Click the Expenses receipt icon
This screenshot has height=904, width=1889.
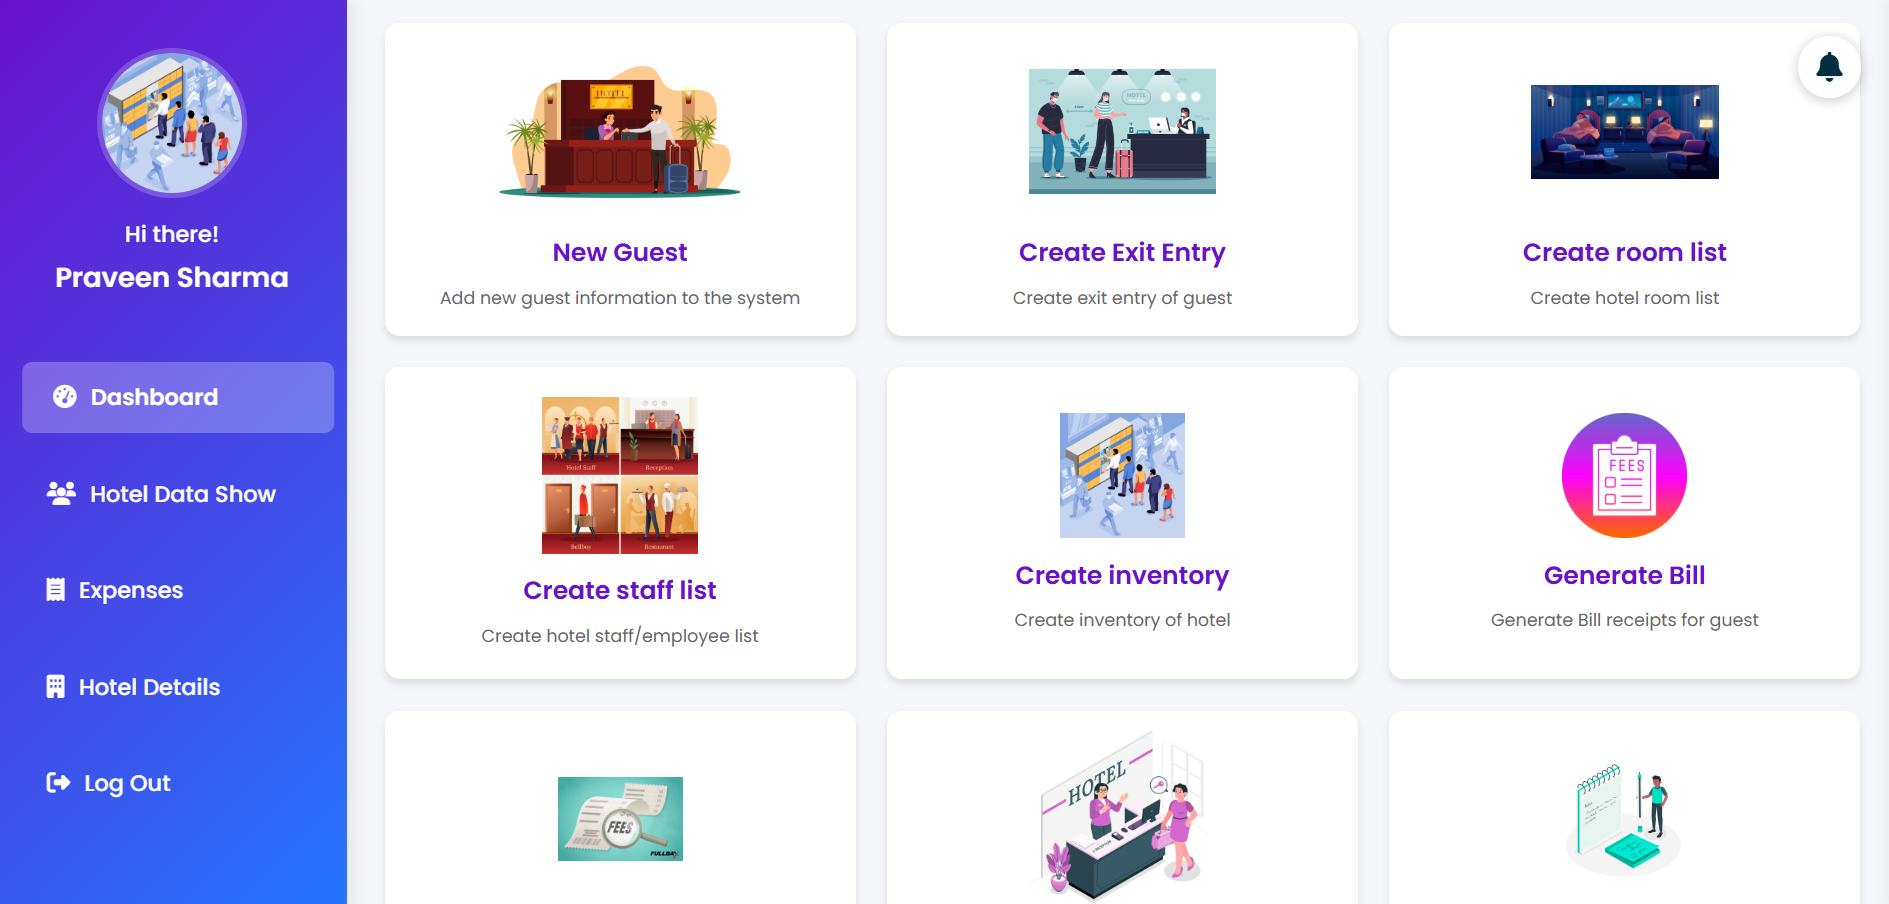(x=56, y=590)
